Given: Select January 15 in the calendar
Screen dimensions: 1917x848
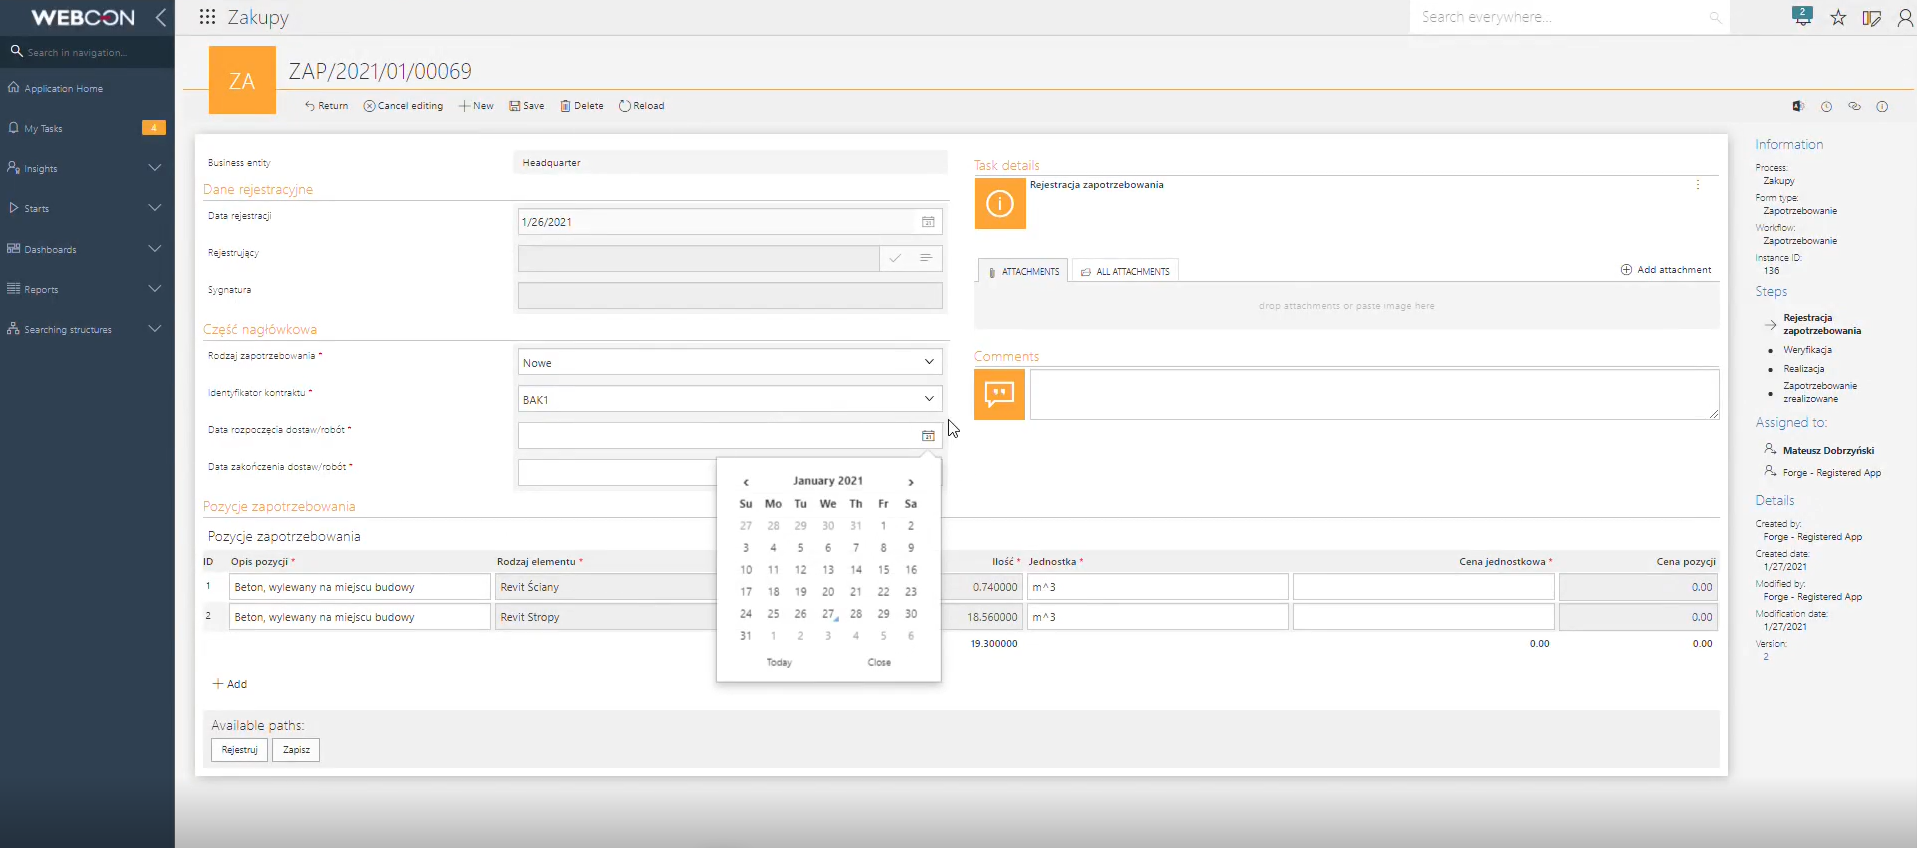Looking at the screenshot, I should (883, 570).
